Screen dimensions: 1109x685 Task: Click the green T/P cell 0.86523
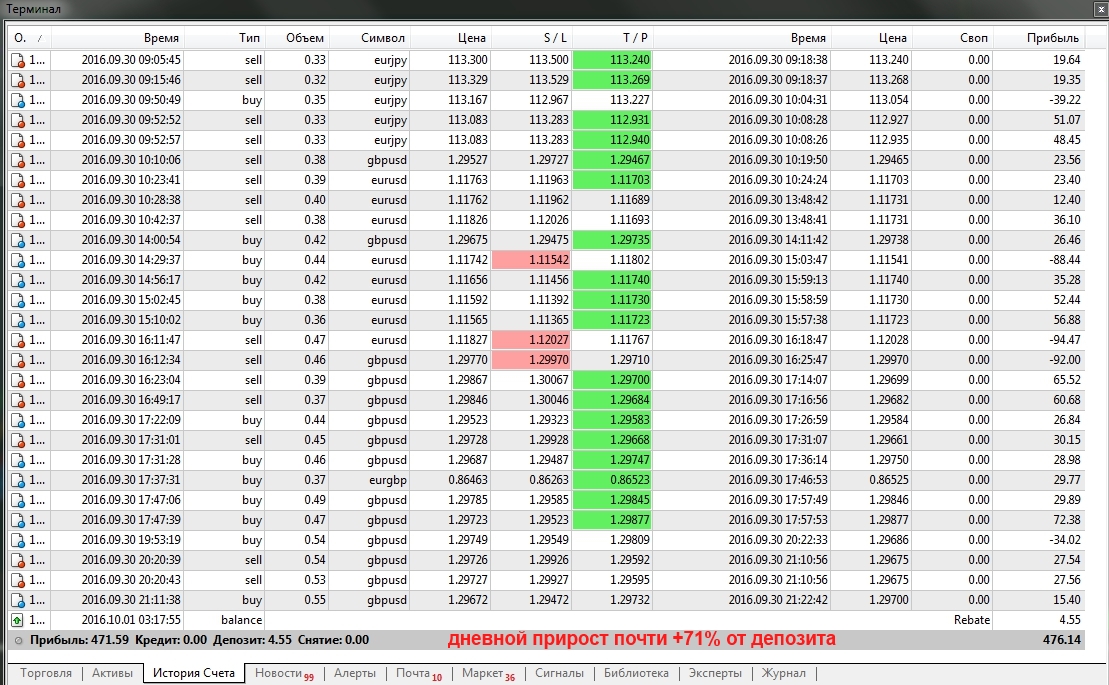click(x=612, y=480)
